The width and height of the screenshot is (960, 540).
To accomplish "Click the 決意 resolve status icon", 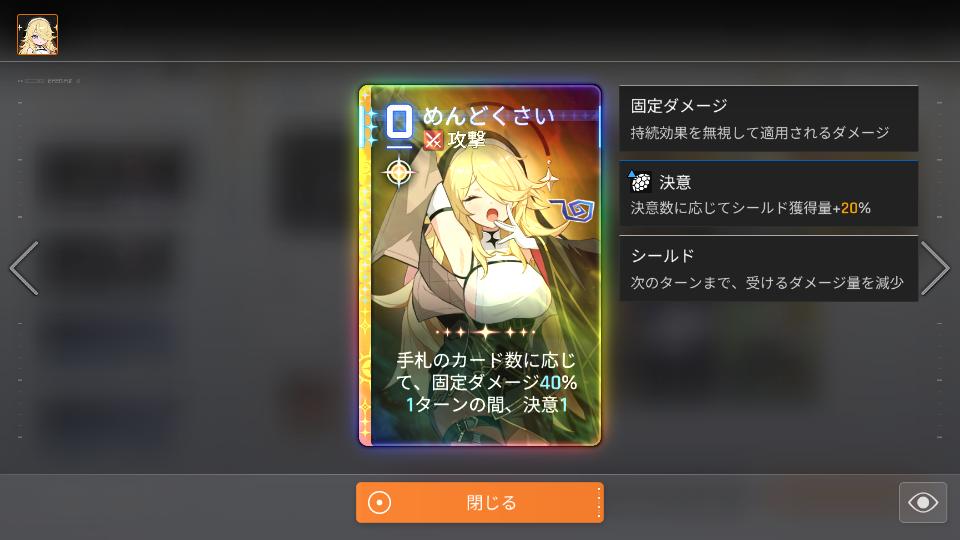I will [640, 182].
